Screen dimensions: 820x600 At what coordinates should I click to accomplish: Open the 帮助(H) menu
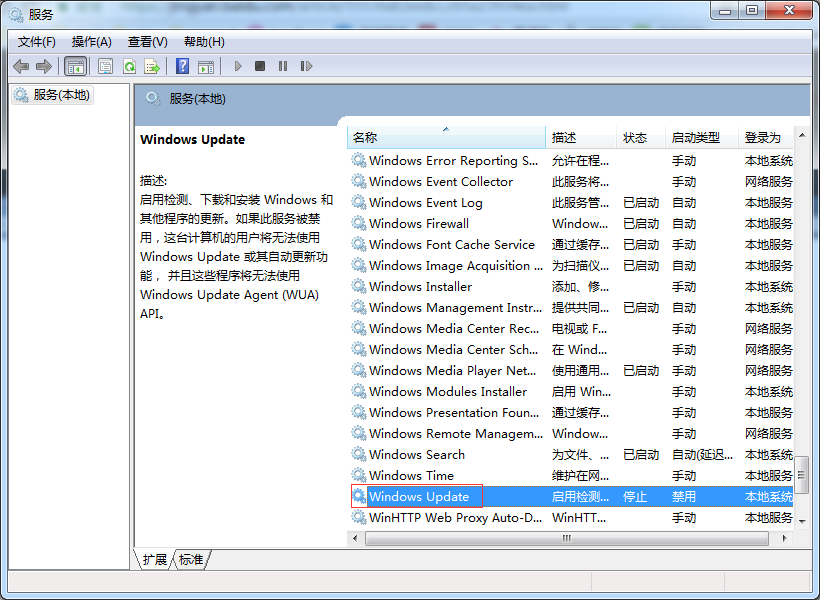point(204,42)
